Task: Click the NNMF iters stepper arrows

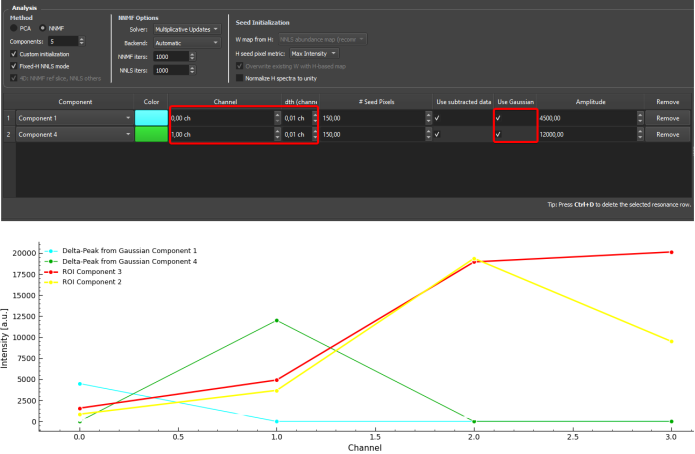Action: click(192, 57)
